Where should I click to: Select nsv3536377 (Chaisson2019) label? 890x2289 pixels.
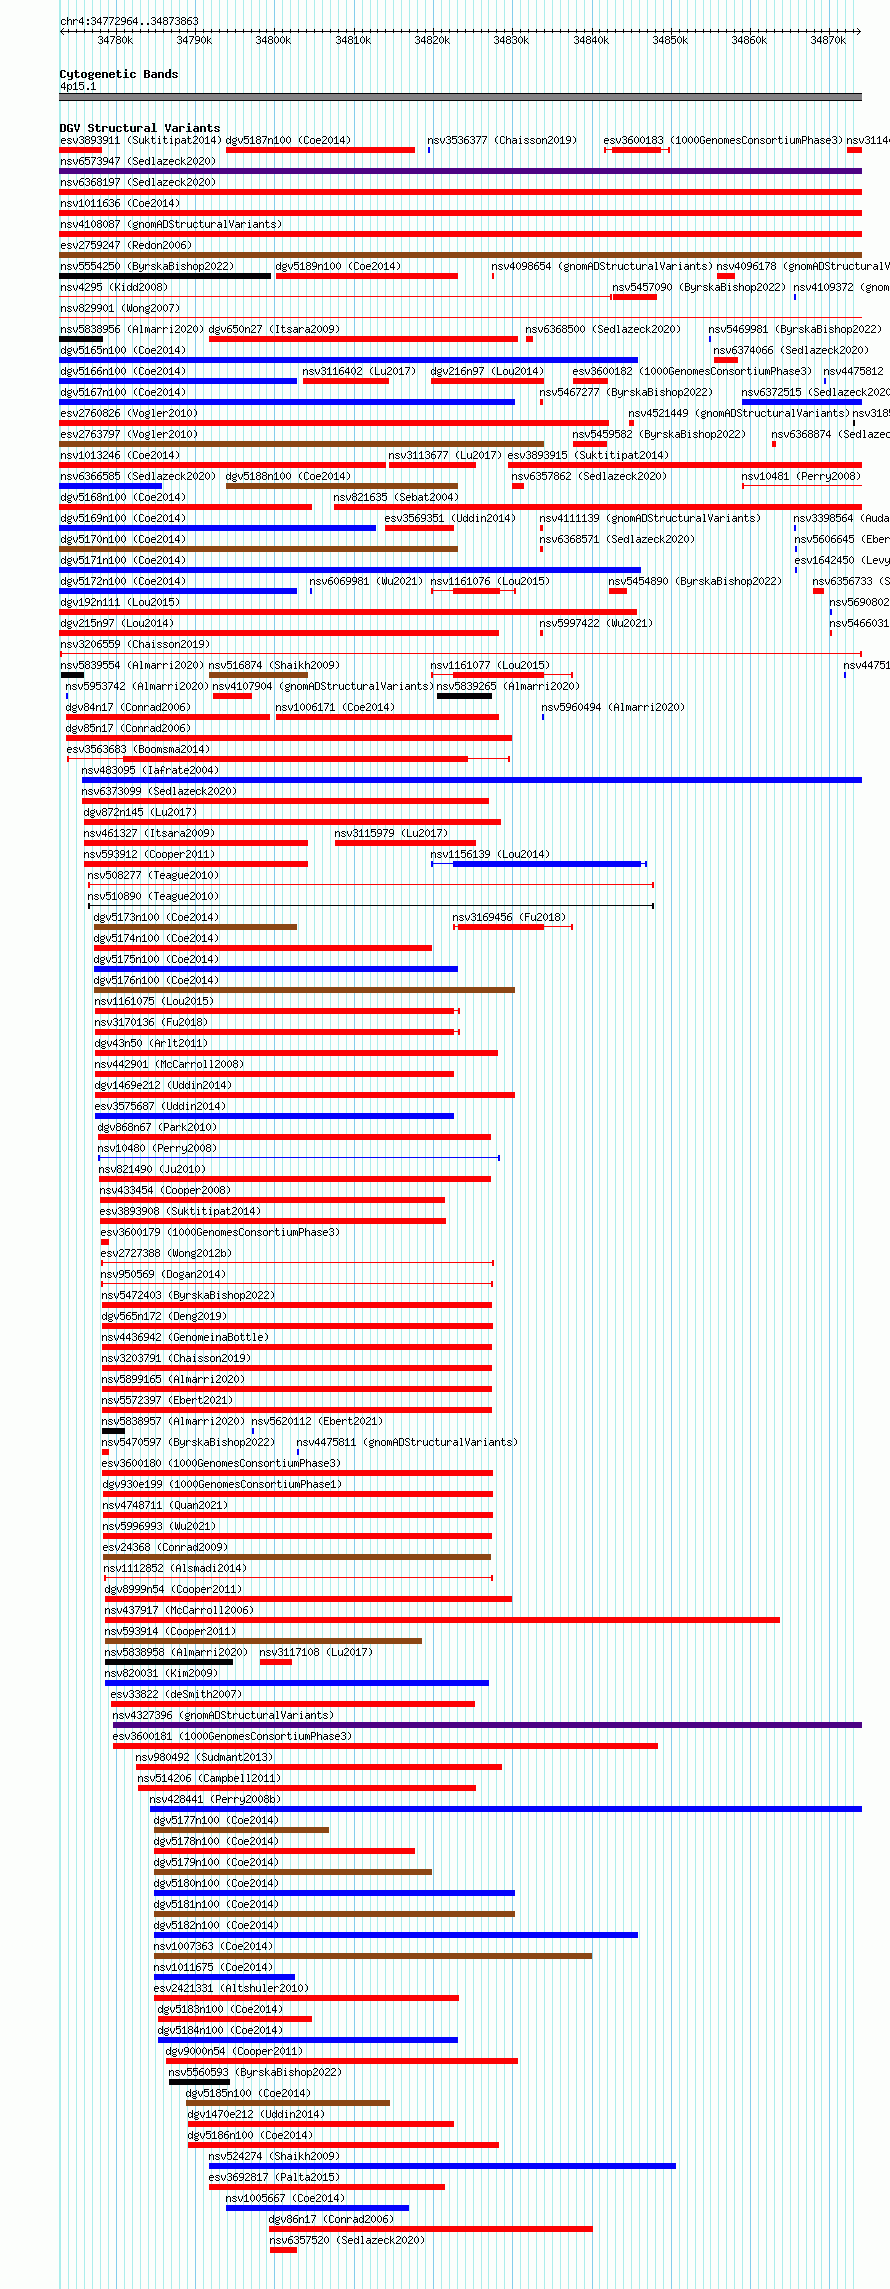click(502, 140)
